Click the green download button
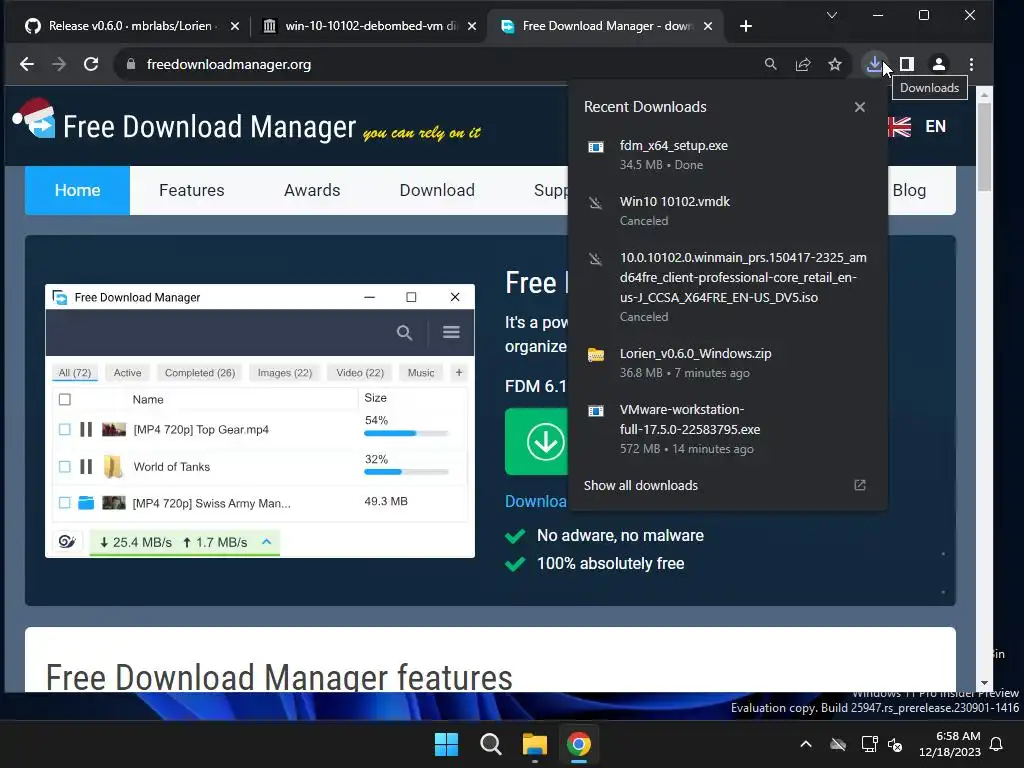Viewport: 1024px width, 768px height. pyautogui.click(x=537, y=441)
